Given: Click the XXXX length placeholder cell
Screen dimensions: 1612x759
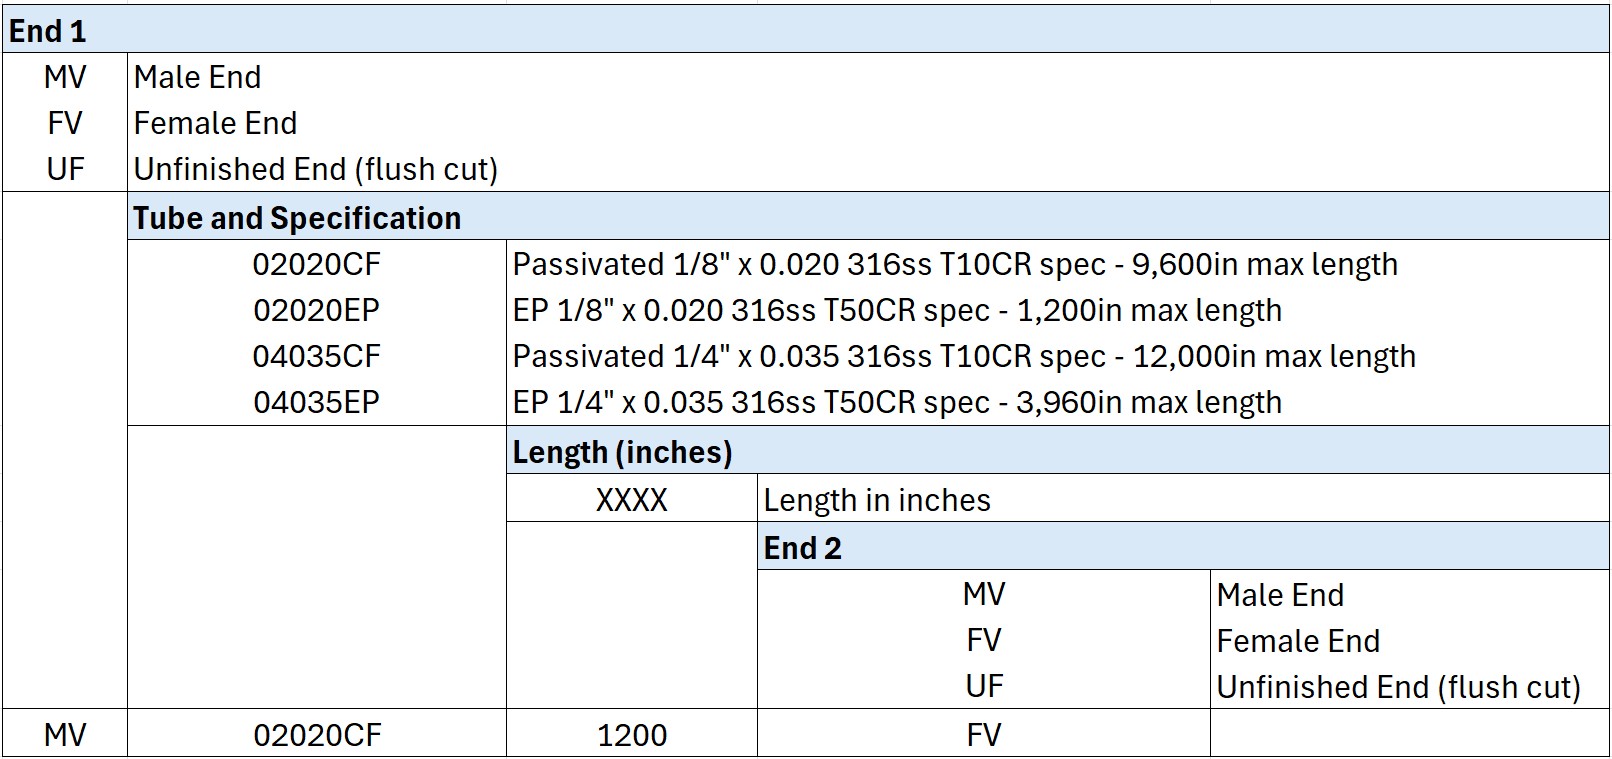Looking at the screenshot, I should (631, 499).
